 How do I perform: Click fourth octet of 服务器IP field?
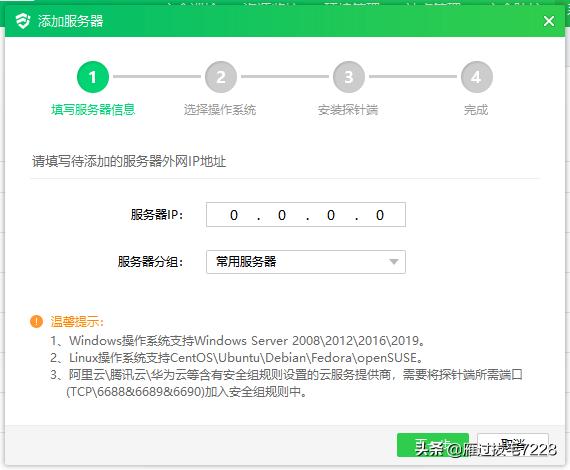click(x=380, y=215)
